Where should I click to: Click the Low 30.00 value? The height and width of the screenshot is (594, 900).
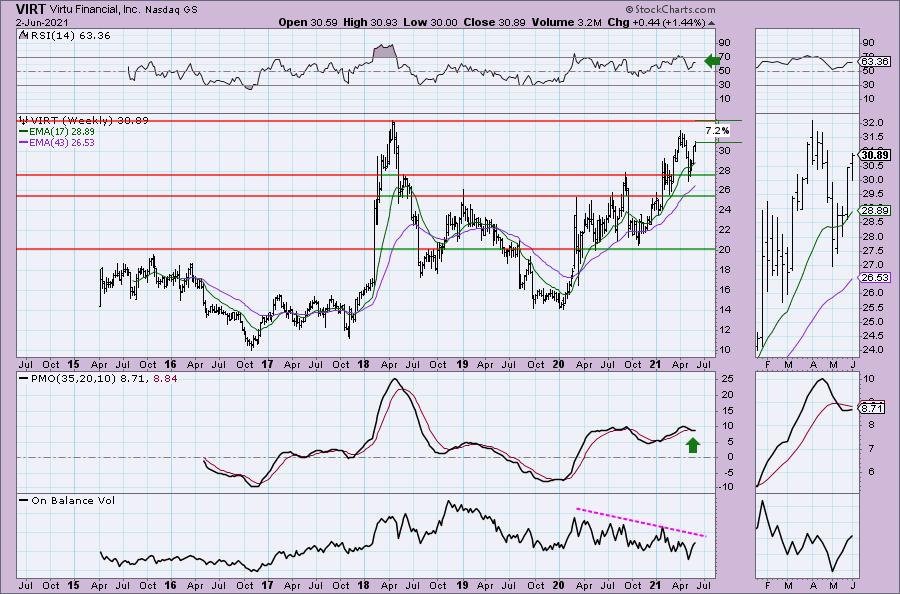[x=429, y=22]
